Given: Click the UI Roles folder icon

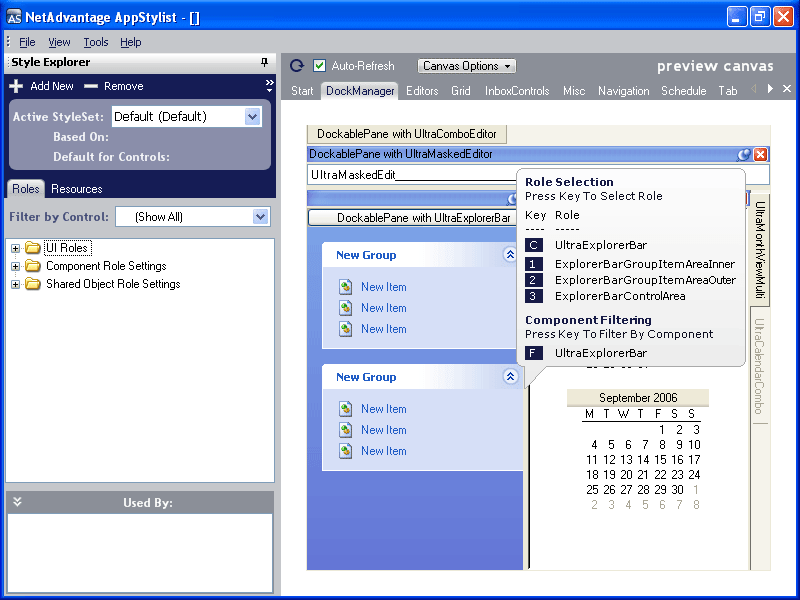Looking at the screenshot, I should click(32, 247).
